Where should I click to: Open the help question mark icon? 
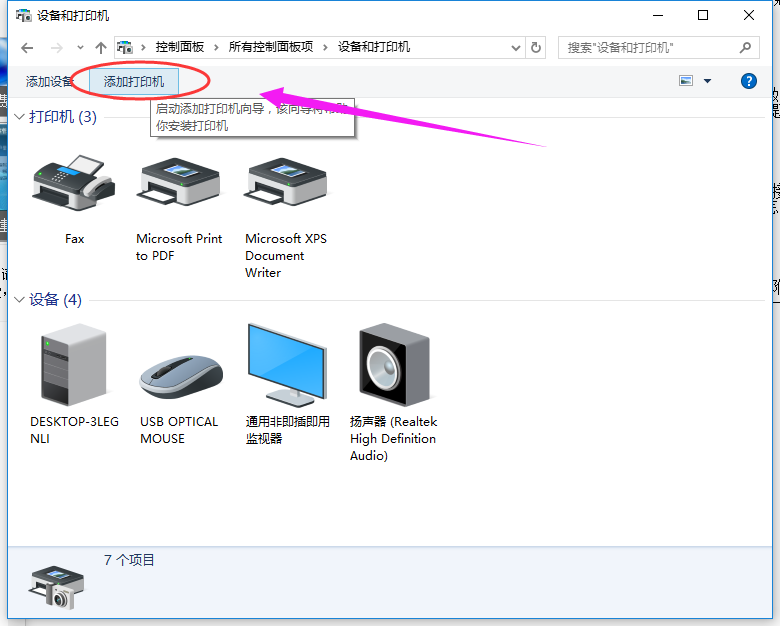click(749, 81)
